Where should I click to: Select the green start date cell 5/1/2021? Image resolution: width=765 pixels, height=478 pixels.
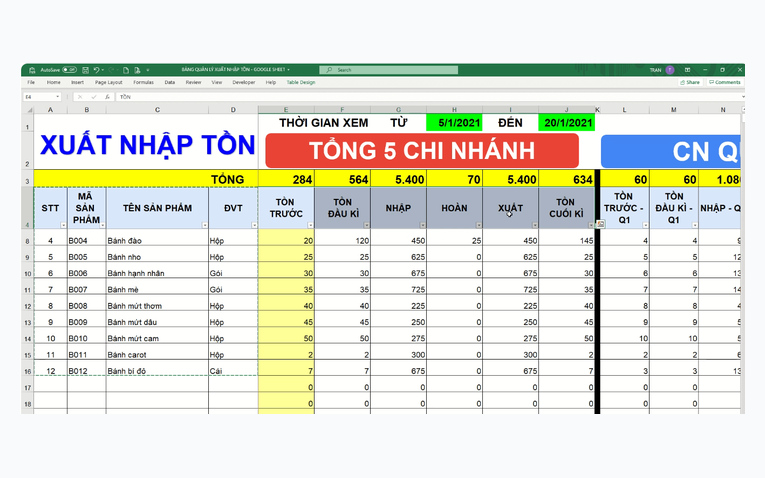(454, 122)
